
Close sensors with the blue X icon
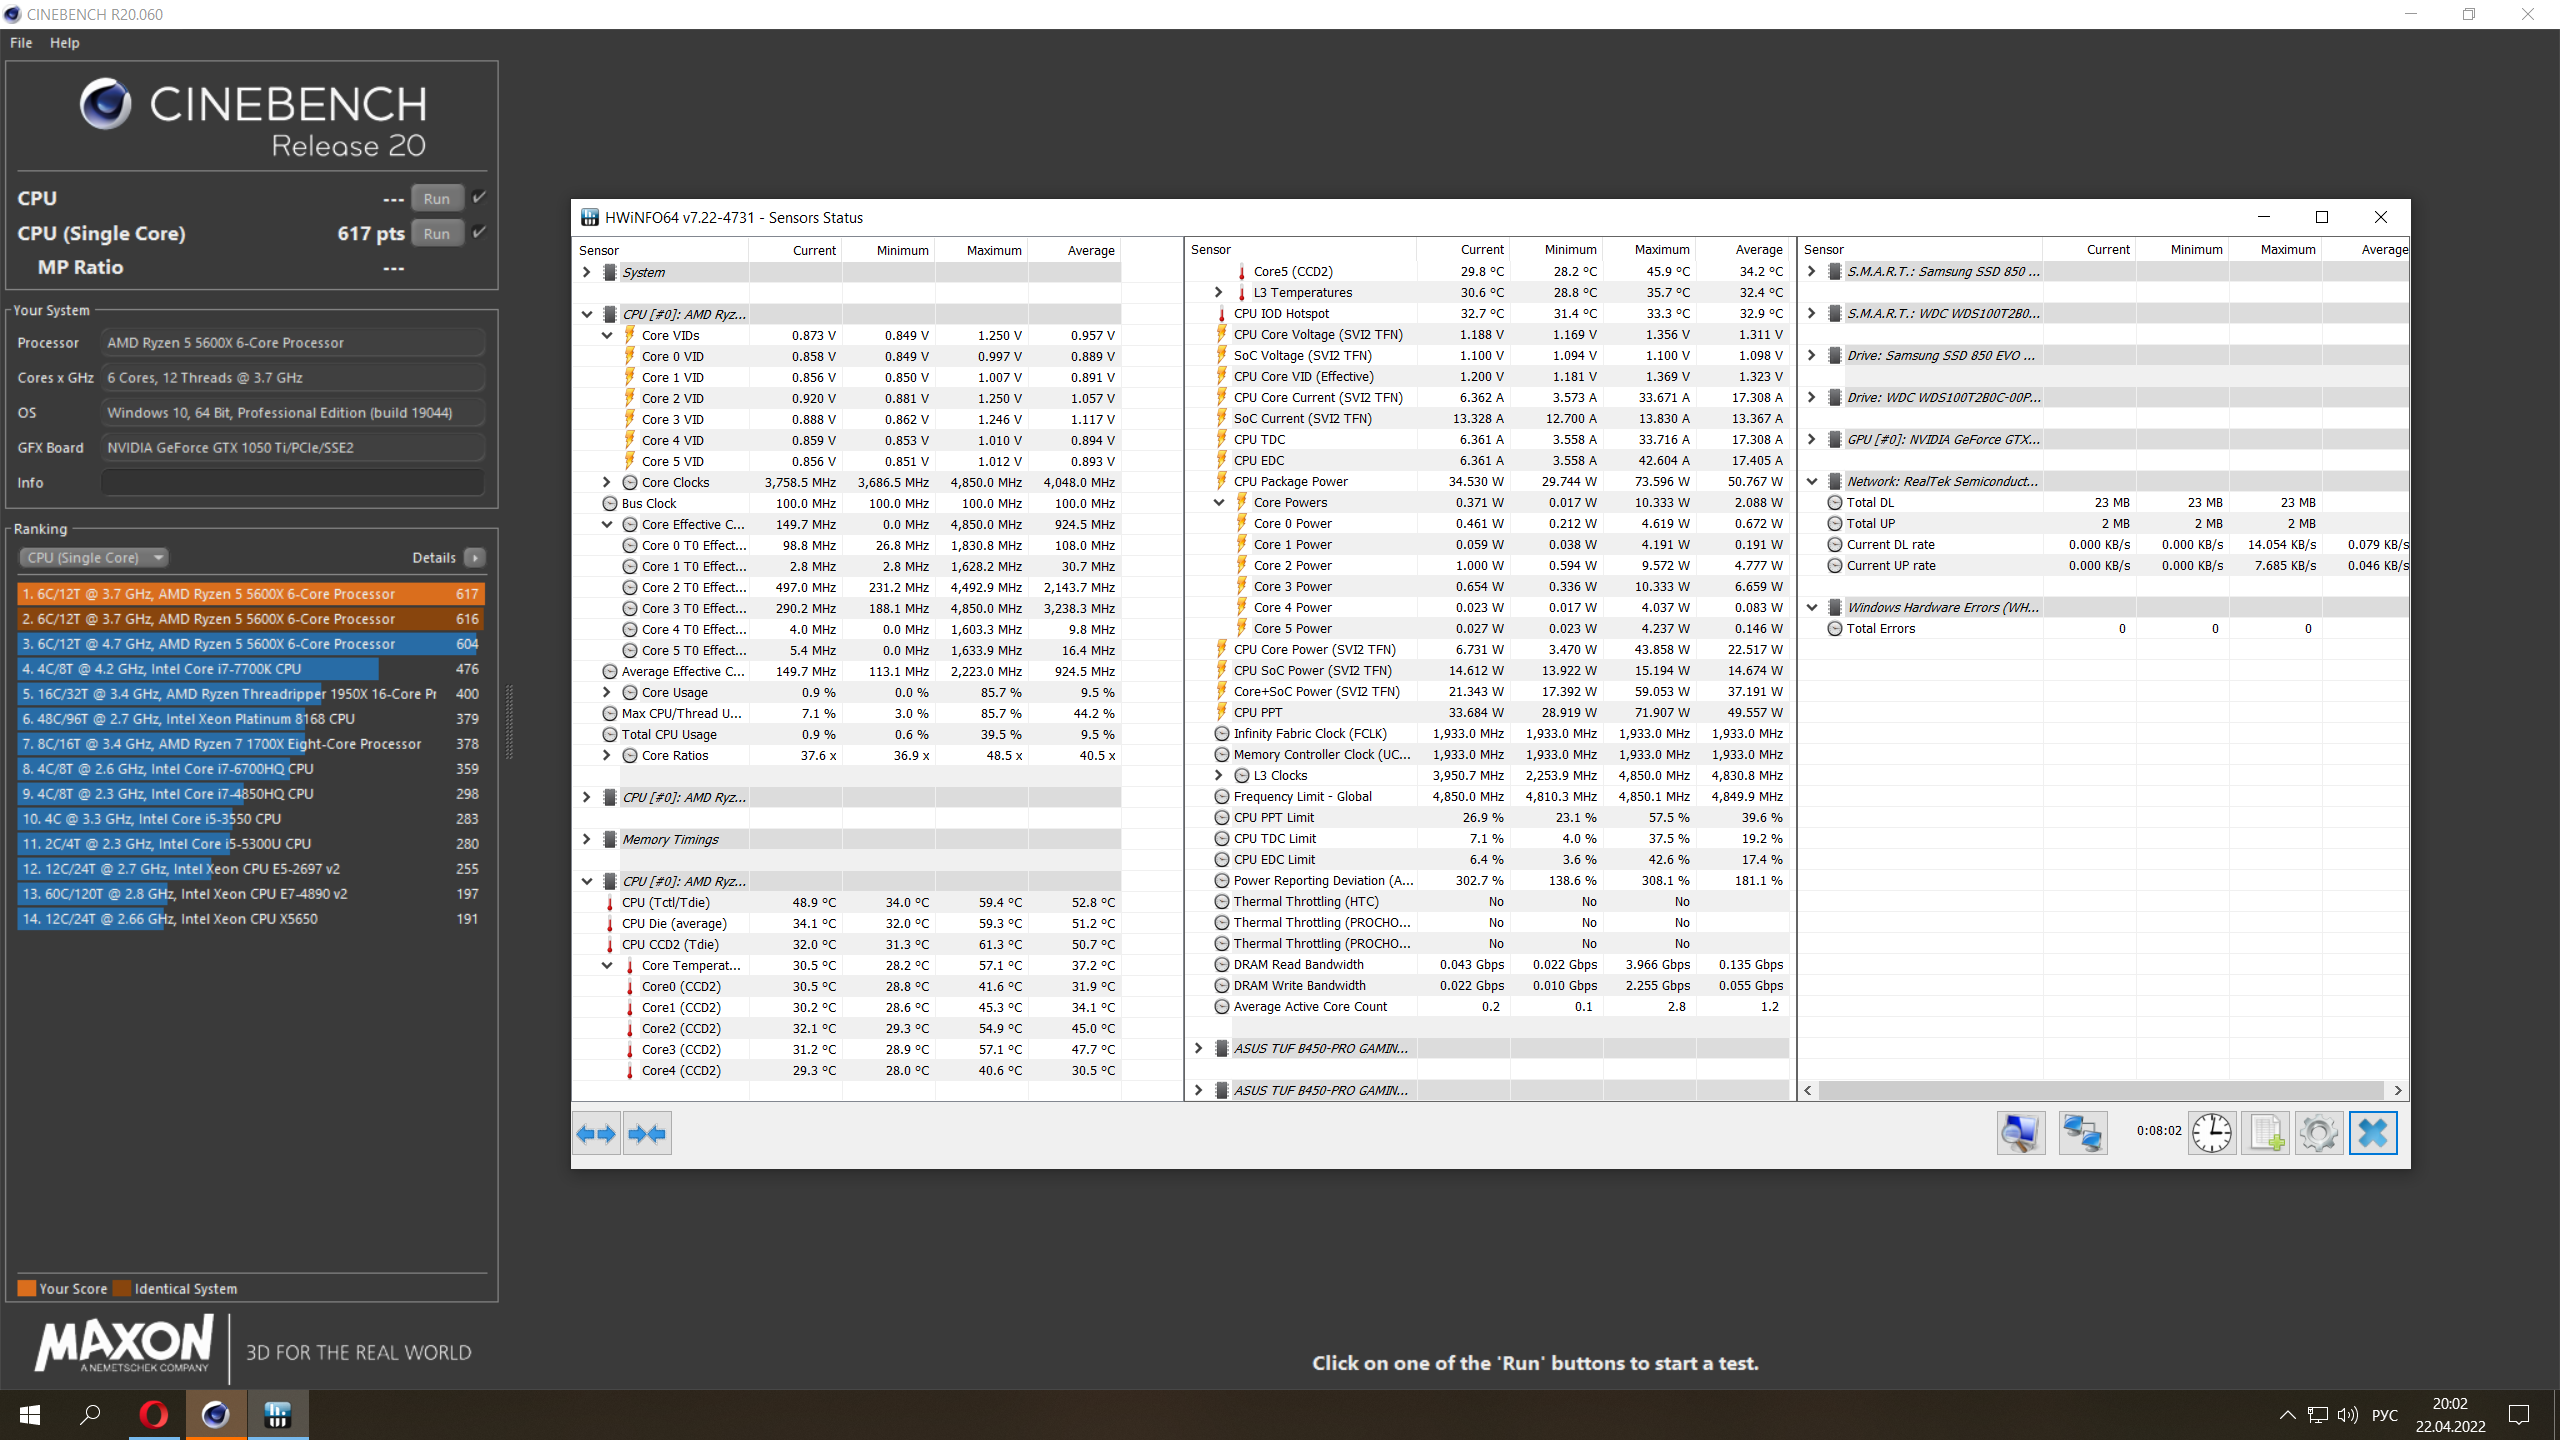click(x=2372, y=1133)
